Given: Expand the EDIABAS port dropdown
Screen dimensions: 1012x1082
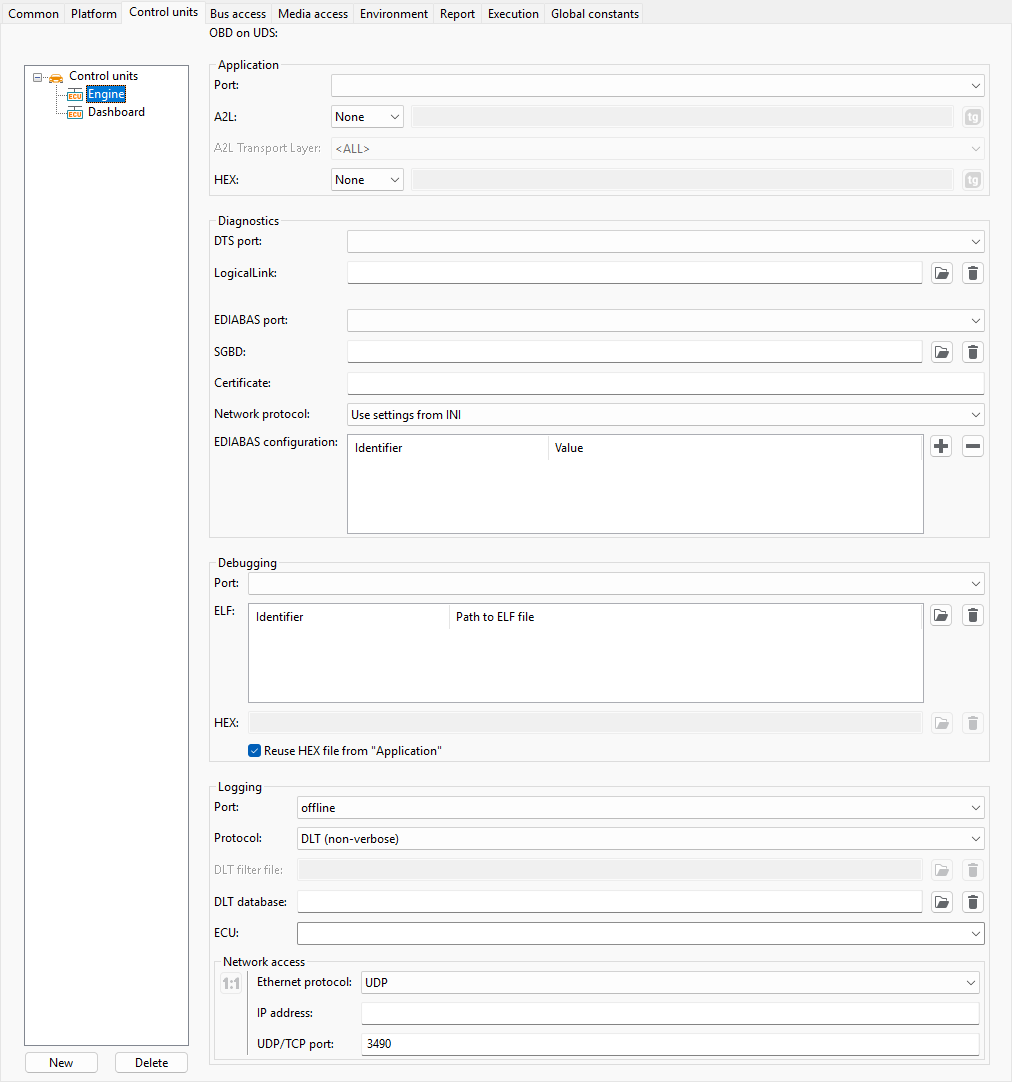Looking at the screenshot, I should pyautogui.click(x=666, y=320).
